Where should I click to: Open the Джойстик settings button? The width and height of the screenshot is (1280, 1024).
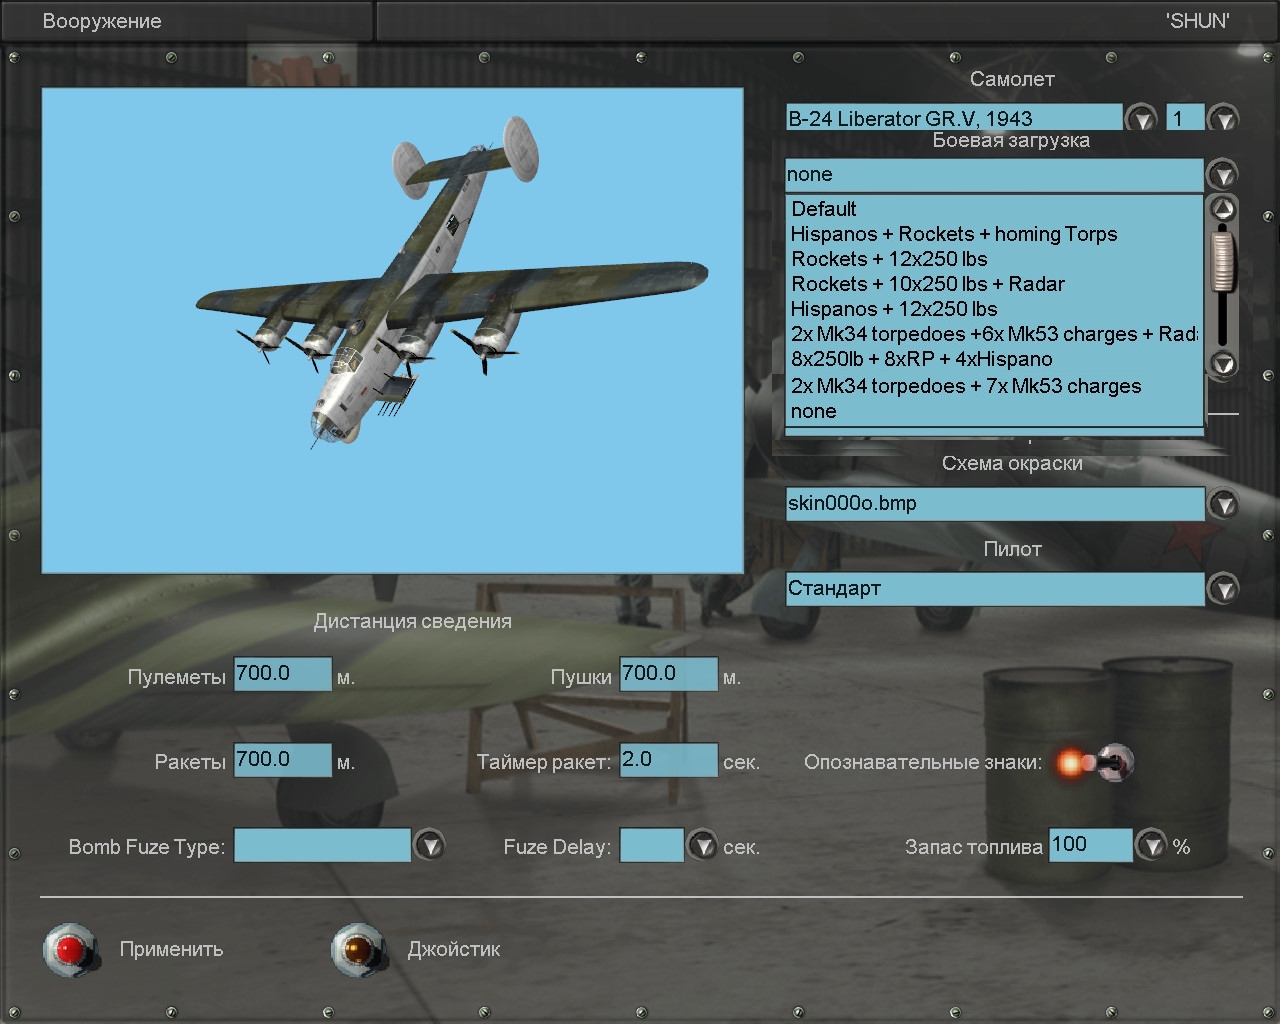coord(359,949)
